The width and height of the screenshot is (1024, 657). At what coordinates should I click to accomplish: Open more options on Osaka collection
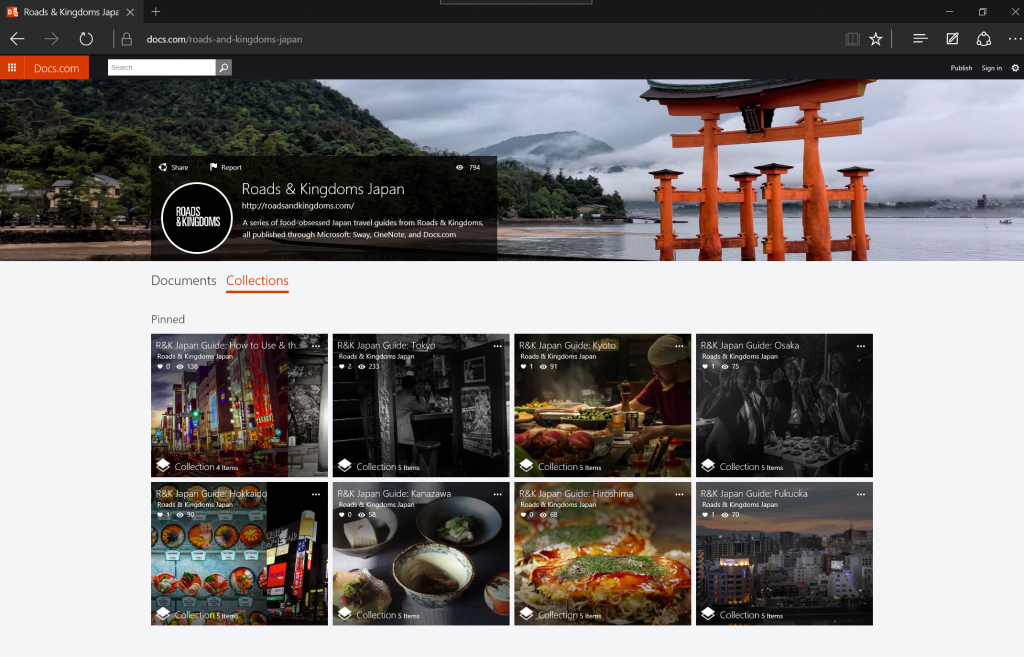pyautogui.click(x=861, y=345)
